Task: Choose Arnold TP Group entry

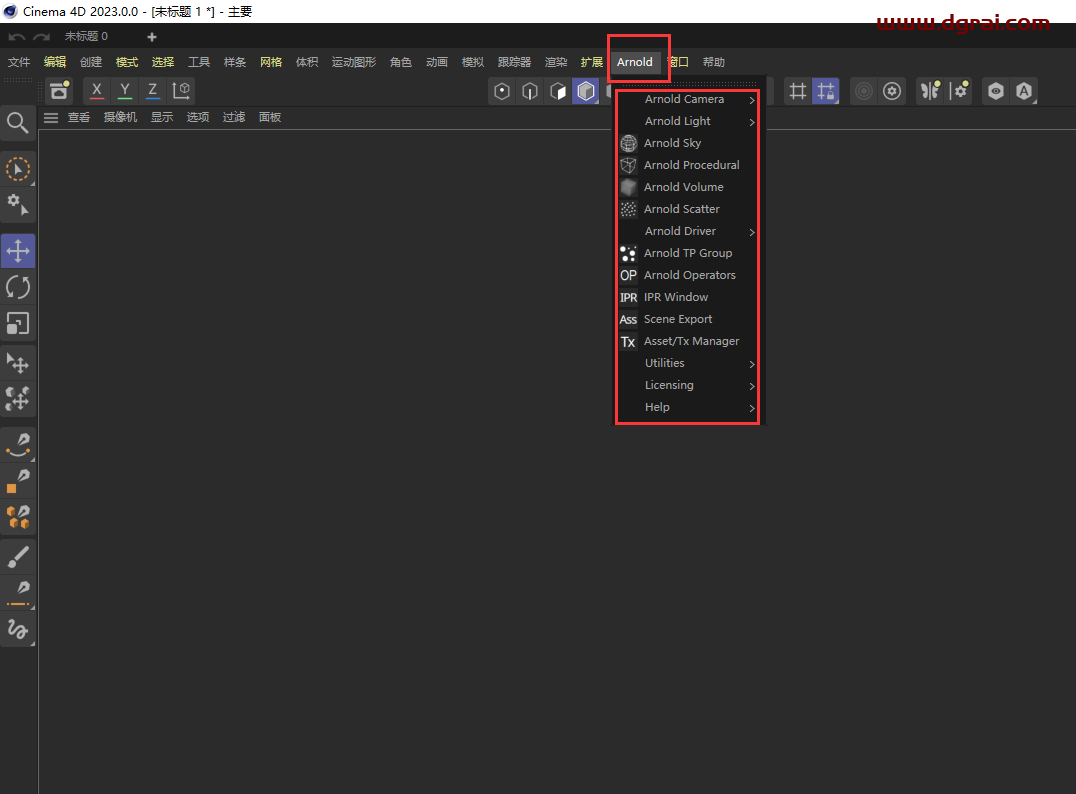Action: pos(688,253)
